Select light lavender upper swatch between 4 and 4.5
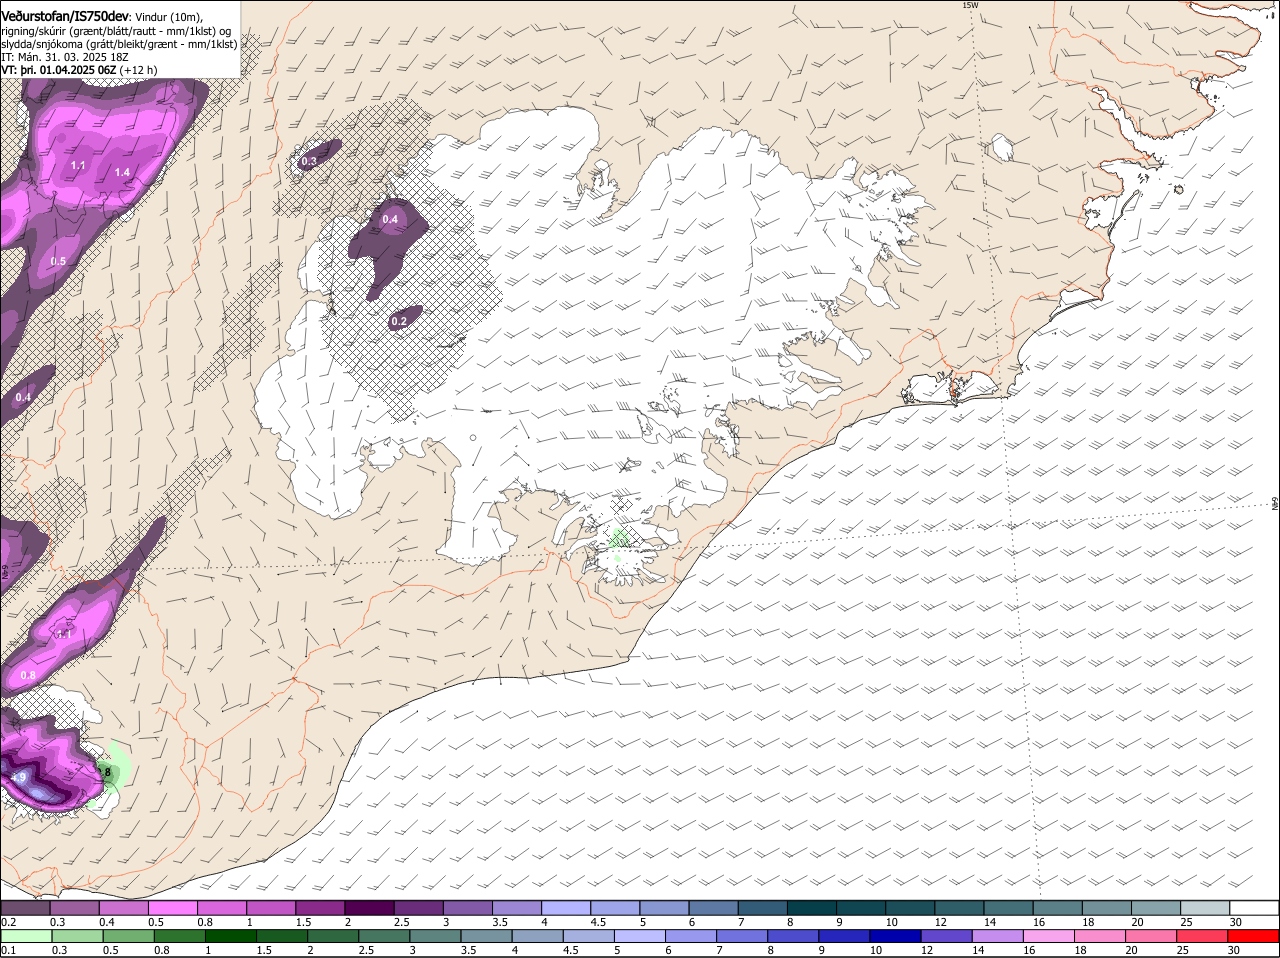The width and height of the screenshot is (1280, 958). [x=566, y=908]
